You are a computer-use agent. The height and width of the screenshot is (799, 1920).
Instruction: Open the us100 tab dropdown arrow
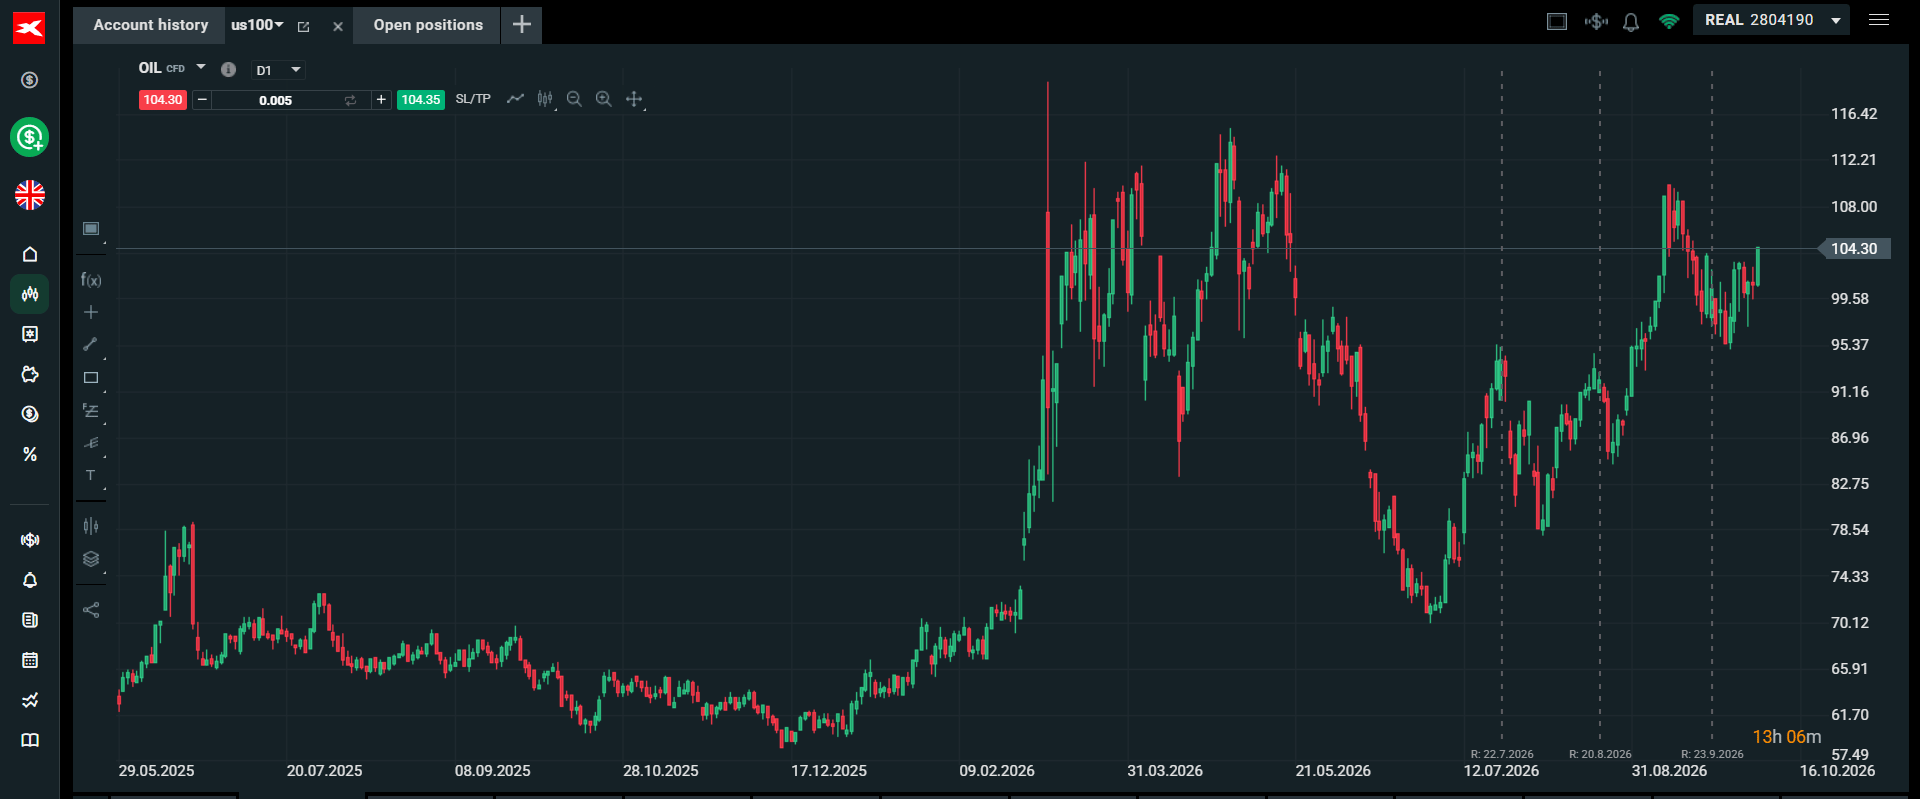coord(279,25)
